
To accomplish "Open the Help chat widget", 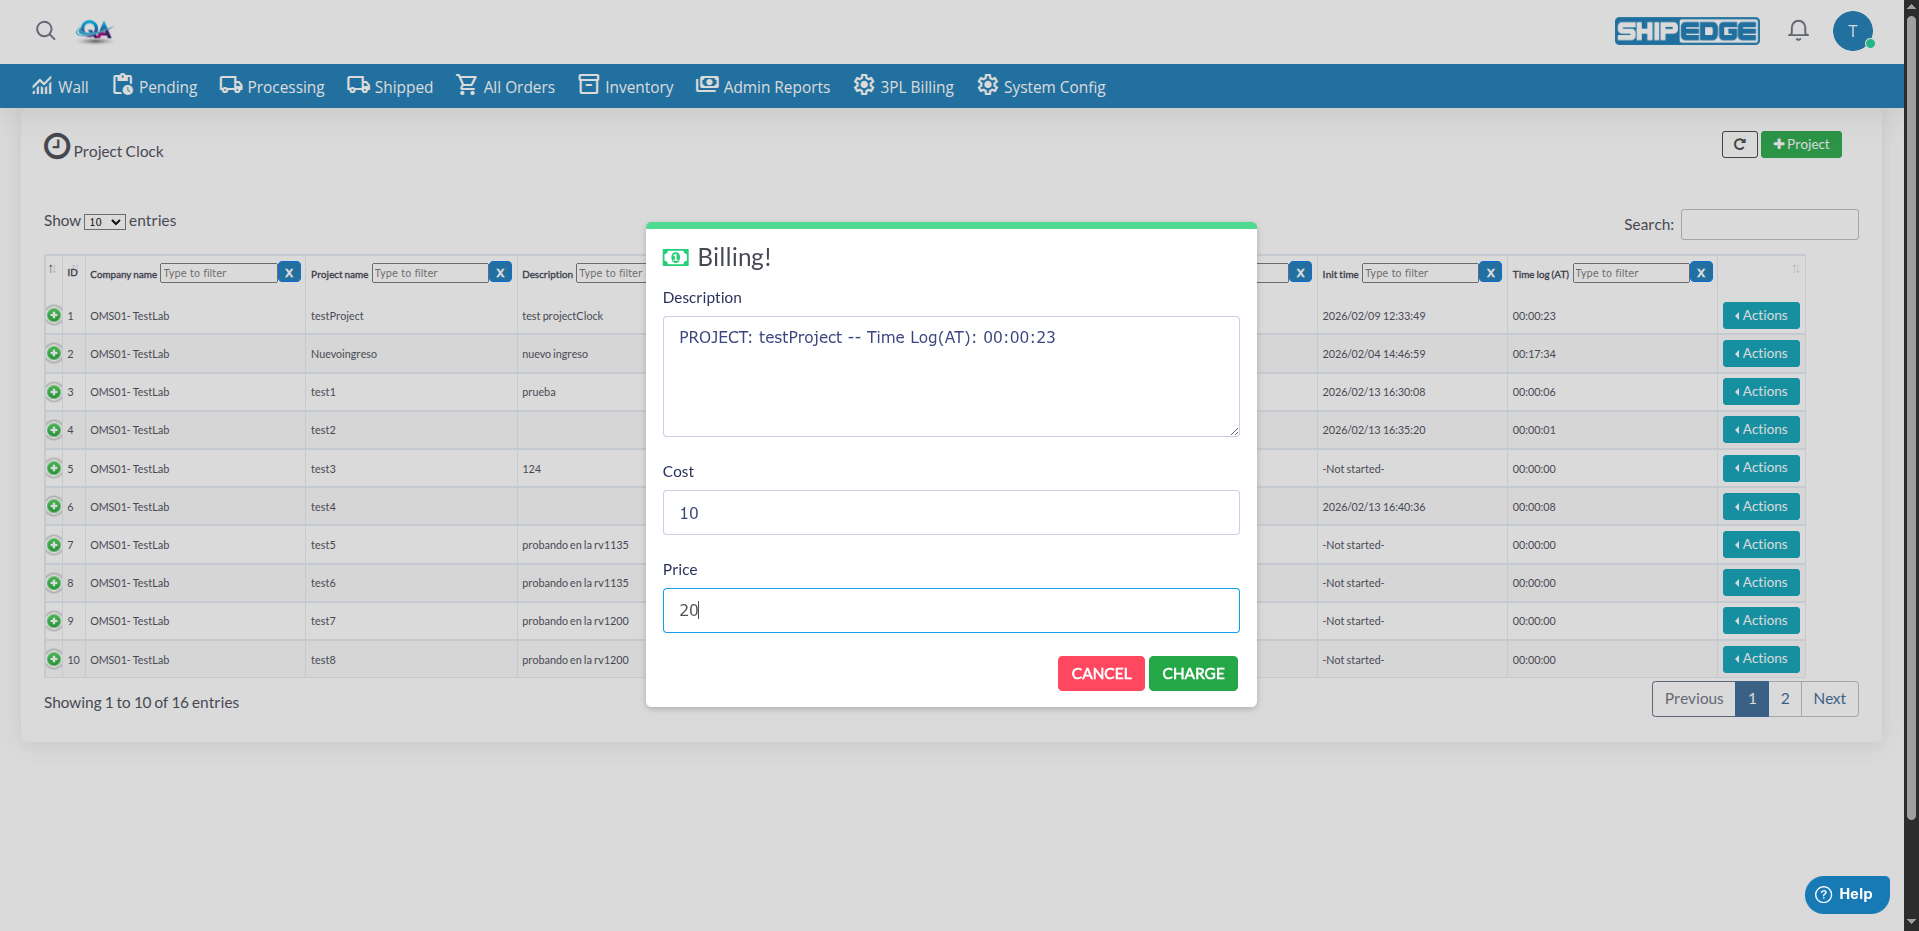I will point(1846,894).
